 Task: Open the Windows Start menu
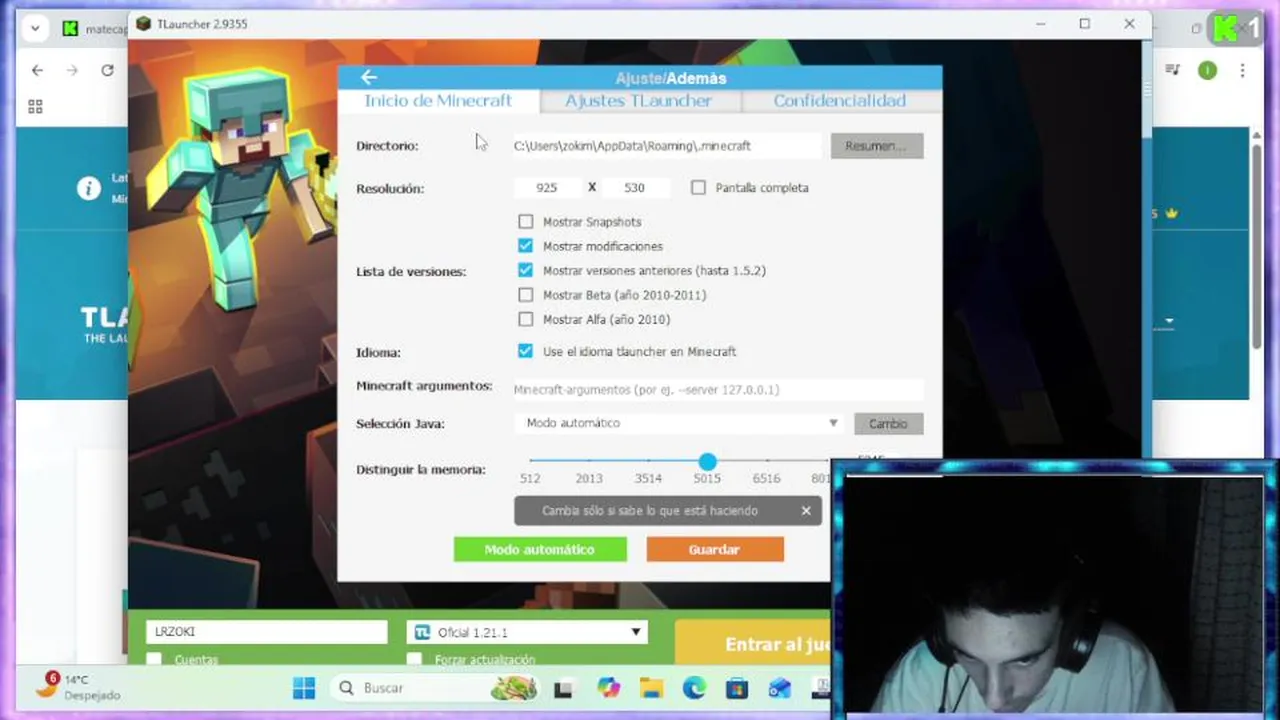(304, 688)
